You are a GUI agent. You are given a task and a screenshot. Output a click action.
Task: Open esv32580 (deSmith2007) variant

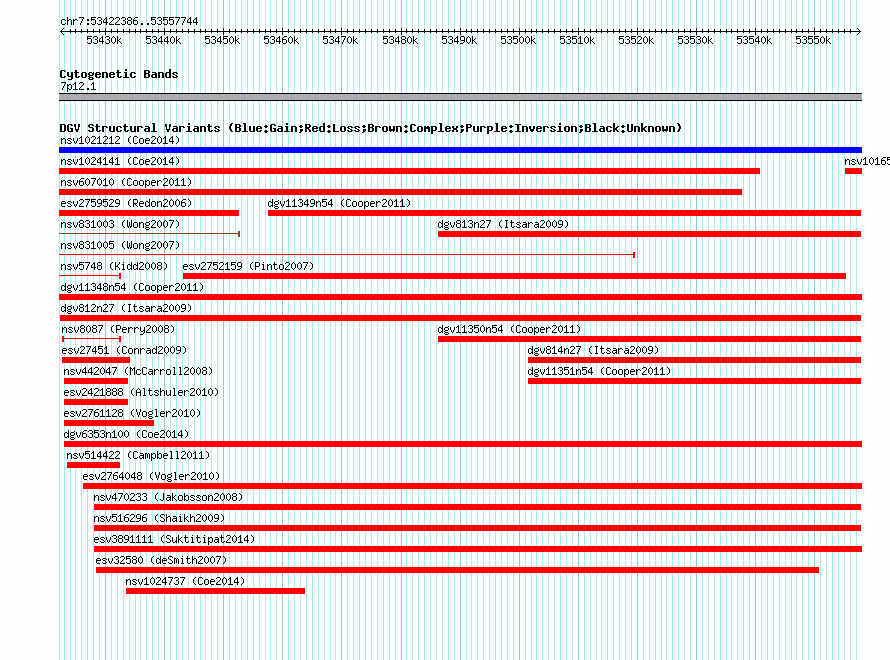tap(161, 560)
